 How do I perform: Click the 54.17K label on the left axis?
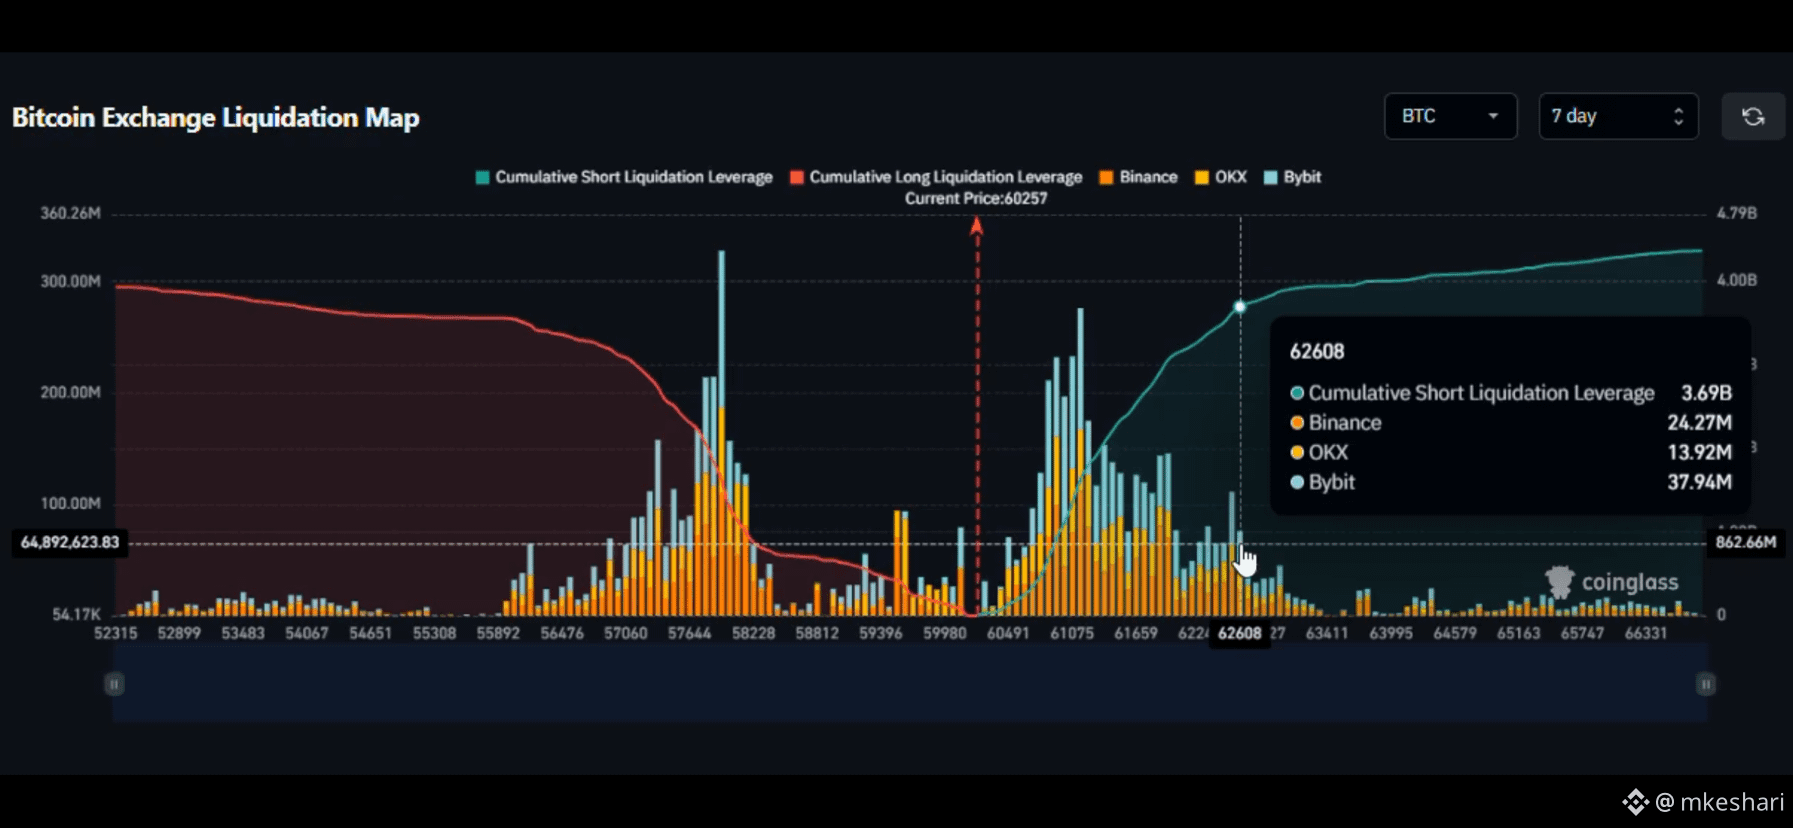coord(76,614)
